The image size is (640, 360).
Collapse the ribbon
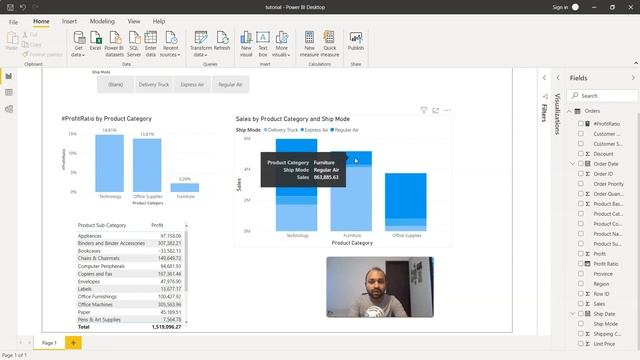[636, 63]
